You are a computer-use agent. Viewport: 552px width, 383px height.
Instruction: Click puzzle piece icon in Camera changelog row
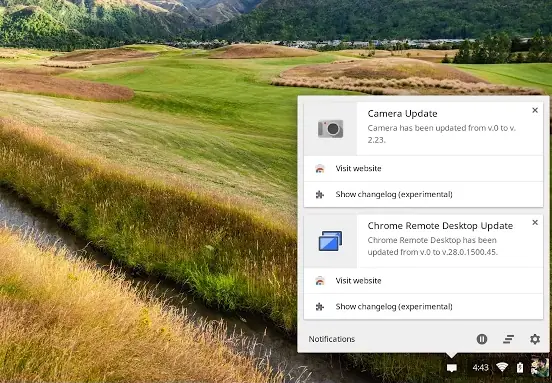click(x=320, y=194)
